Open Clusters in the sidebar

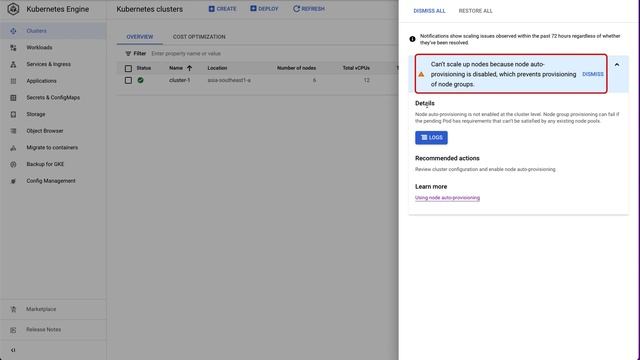pos(53,31)
